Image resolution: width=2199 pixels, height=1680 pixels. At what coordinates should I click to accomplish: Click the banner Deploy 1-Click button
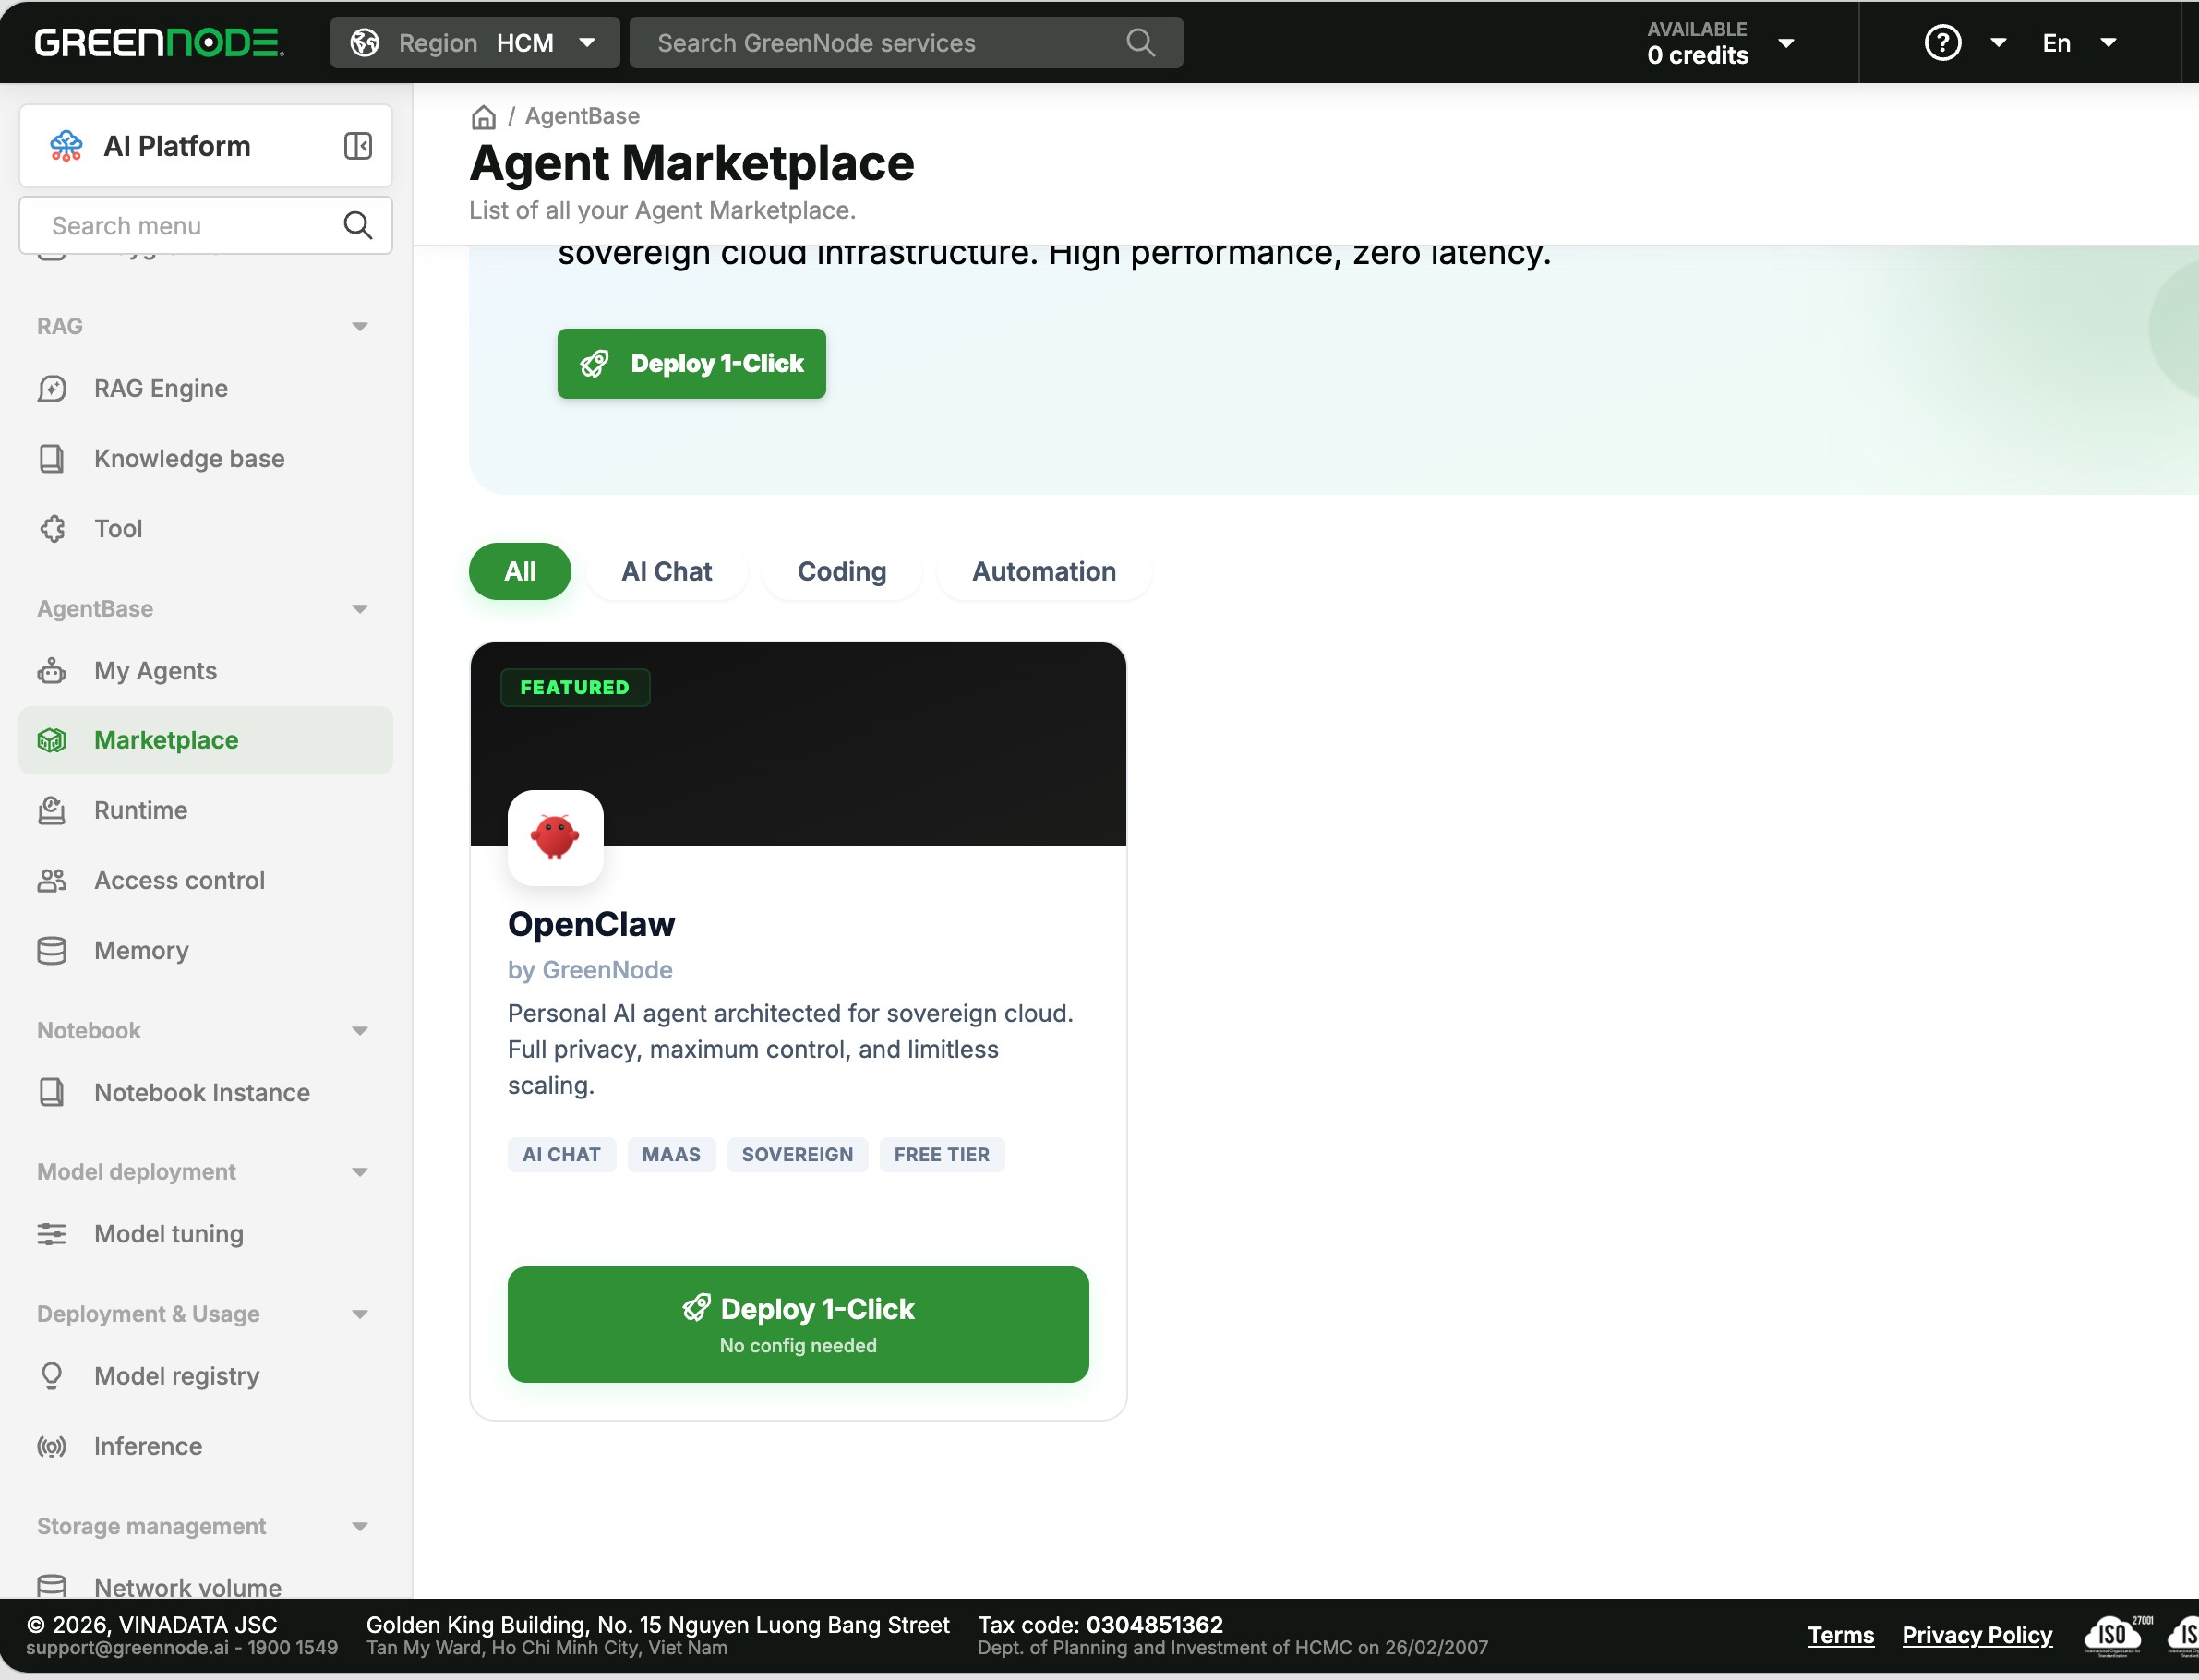(692, 364)
